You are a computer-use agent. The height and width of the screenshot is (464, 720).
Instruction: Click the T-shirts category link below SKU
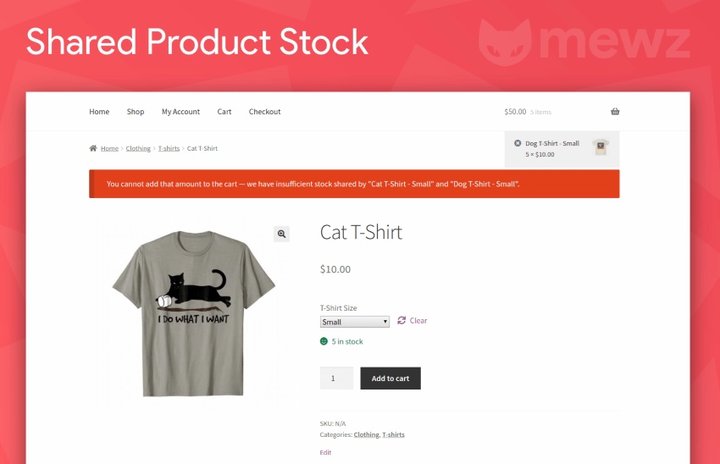(x=394, y=435)
